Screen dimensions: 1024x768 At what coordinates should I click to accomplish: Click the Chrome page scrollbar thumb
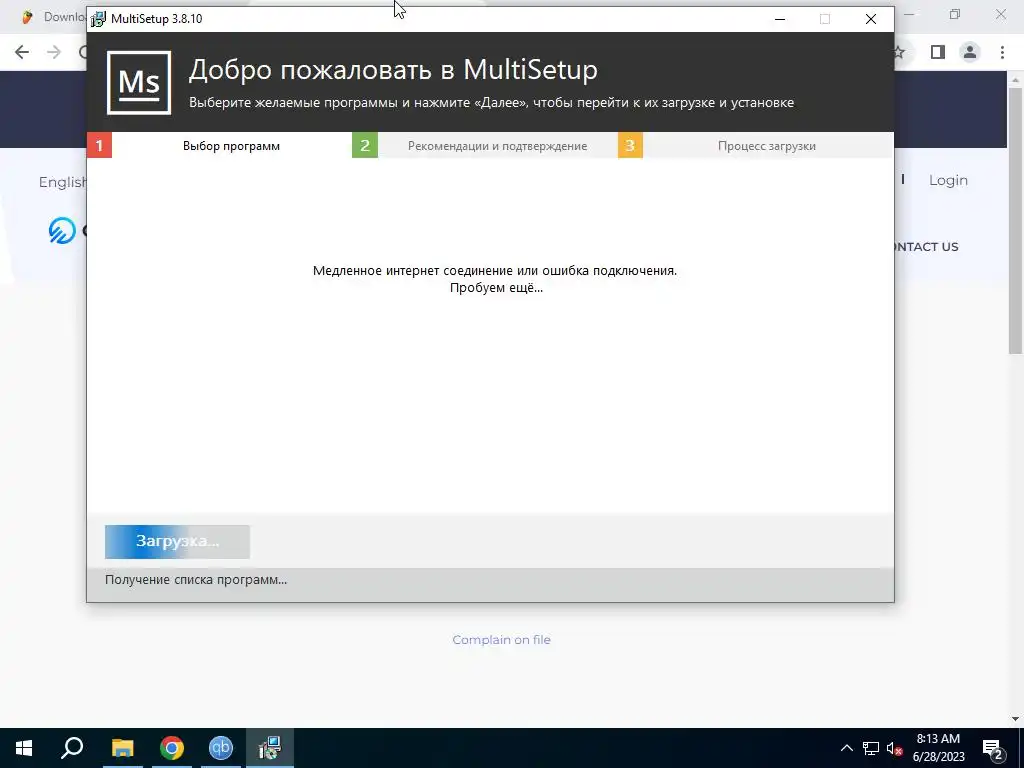point(1015,221)
